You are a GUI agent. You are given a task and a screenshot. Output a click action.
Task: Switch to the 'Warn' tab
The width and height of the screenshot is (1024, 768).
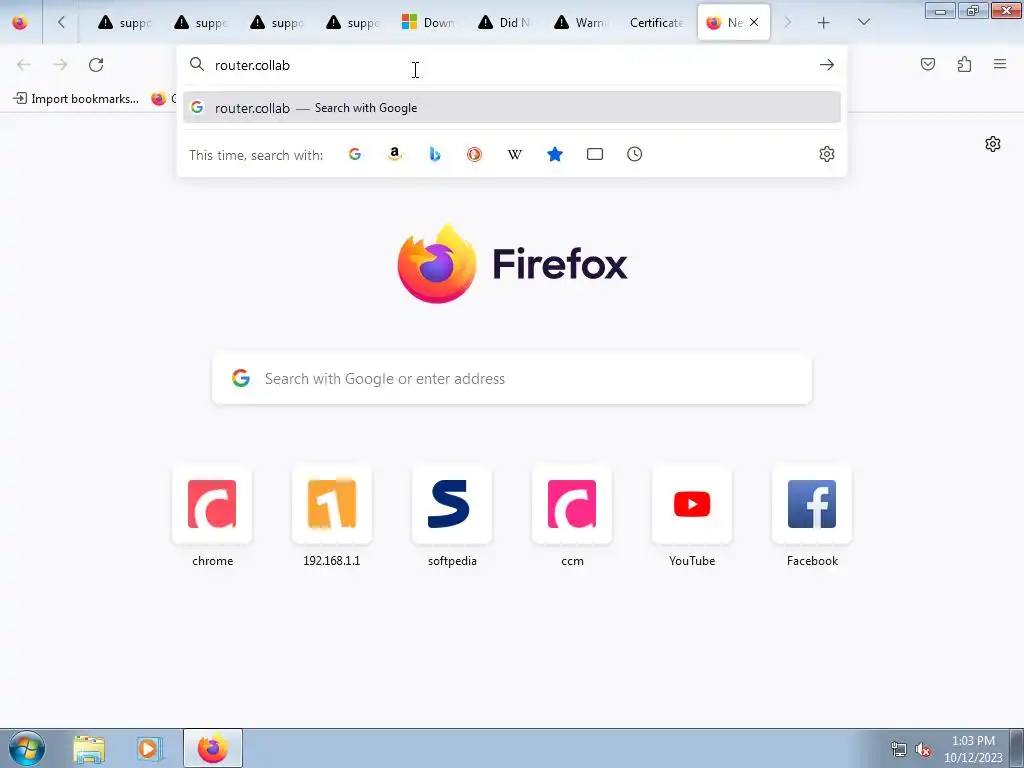coord(581,22)
